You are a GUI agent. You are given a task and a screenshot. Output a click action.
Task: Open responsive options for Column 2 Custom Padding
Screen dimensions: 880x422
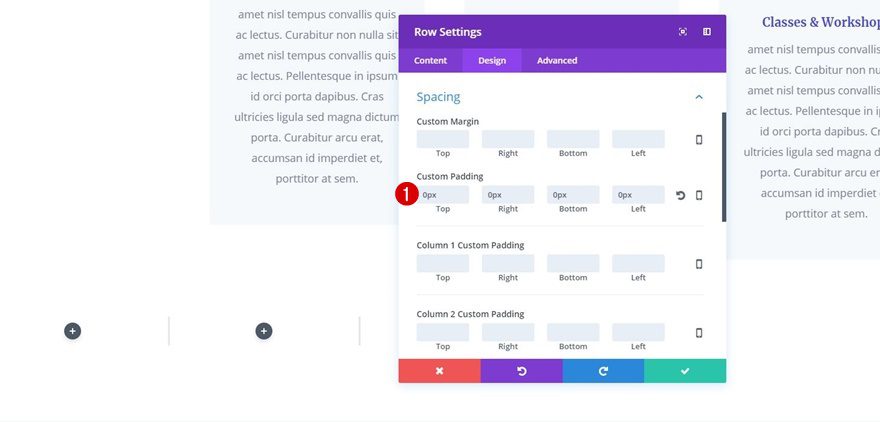(x=699, y=333)
